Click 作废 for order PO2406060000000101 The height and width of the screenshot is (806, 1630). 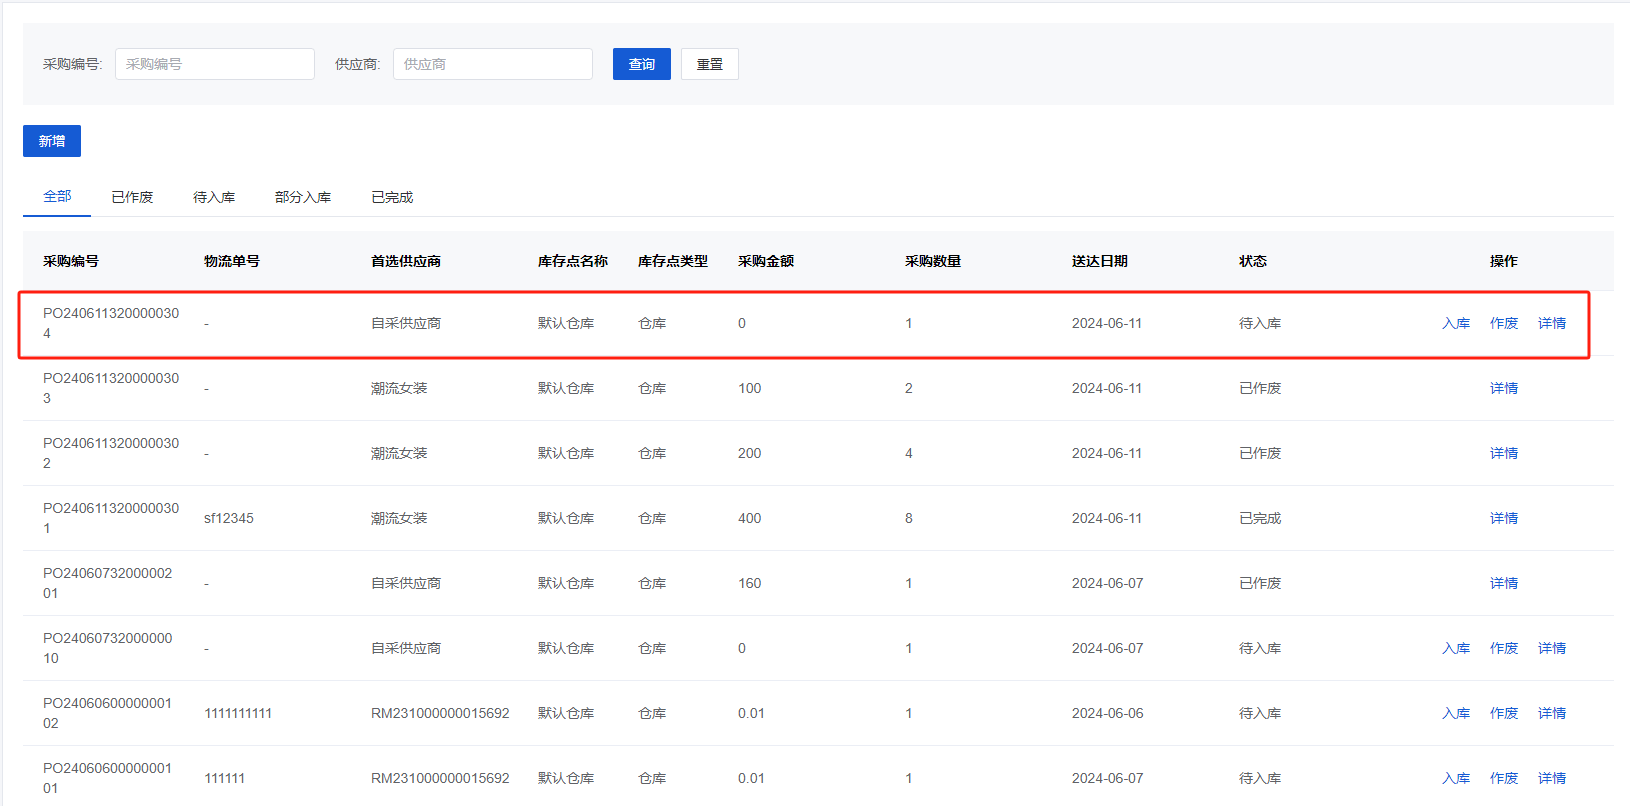point(1504,778)
